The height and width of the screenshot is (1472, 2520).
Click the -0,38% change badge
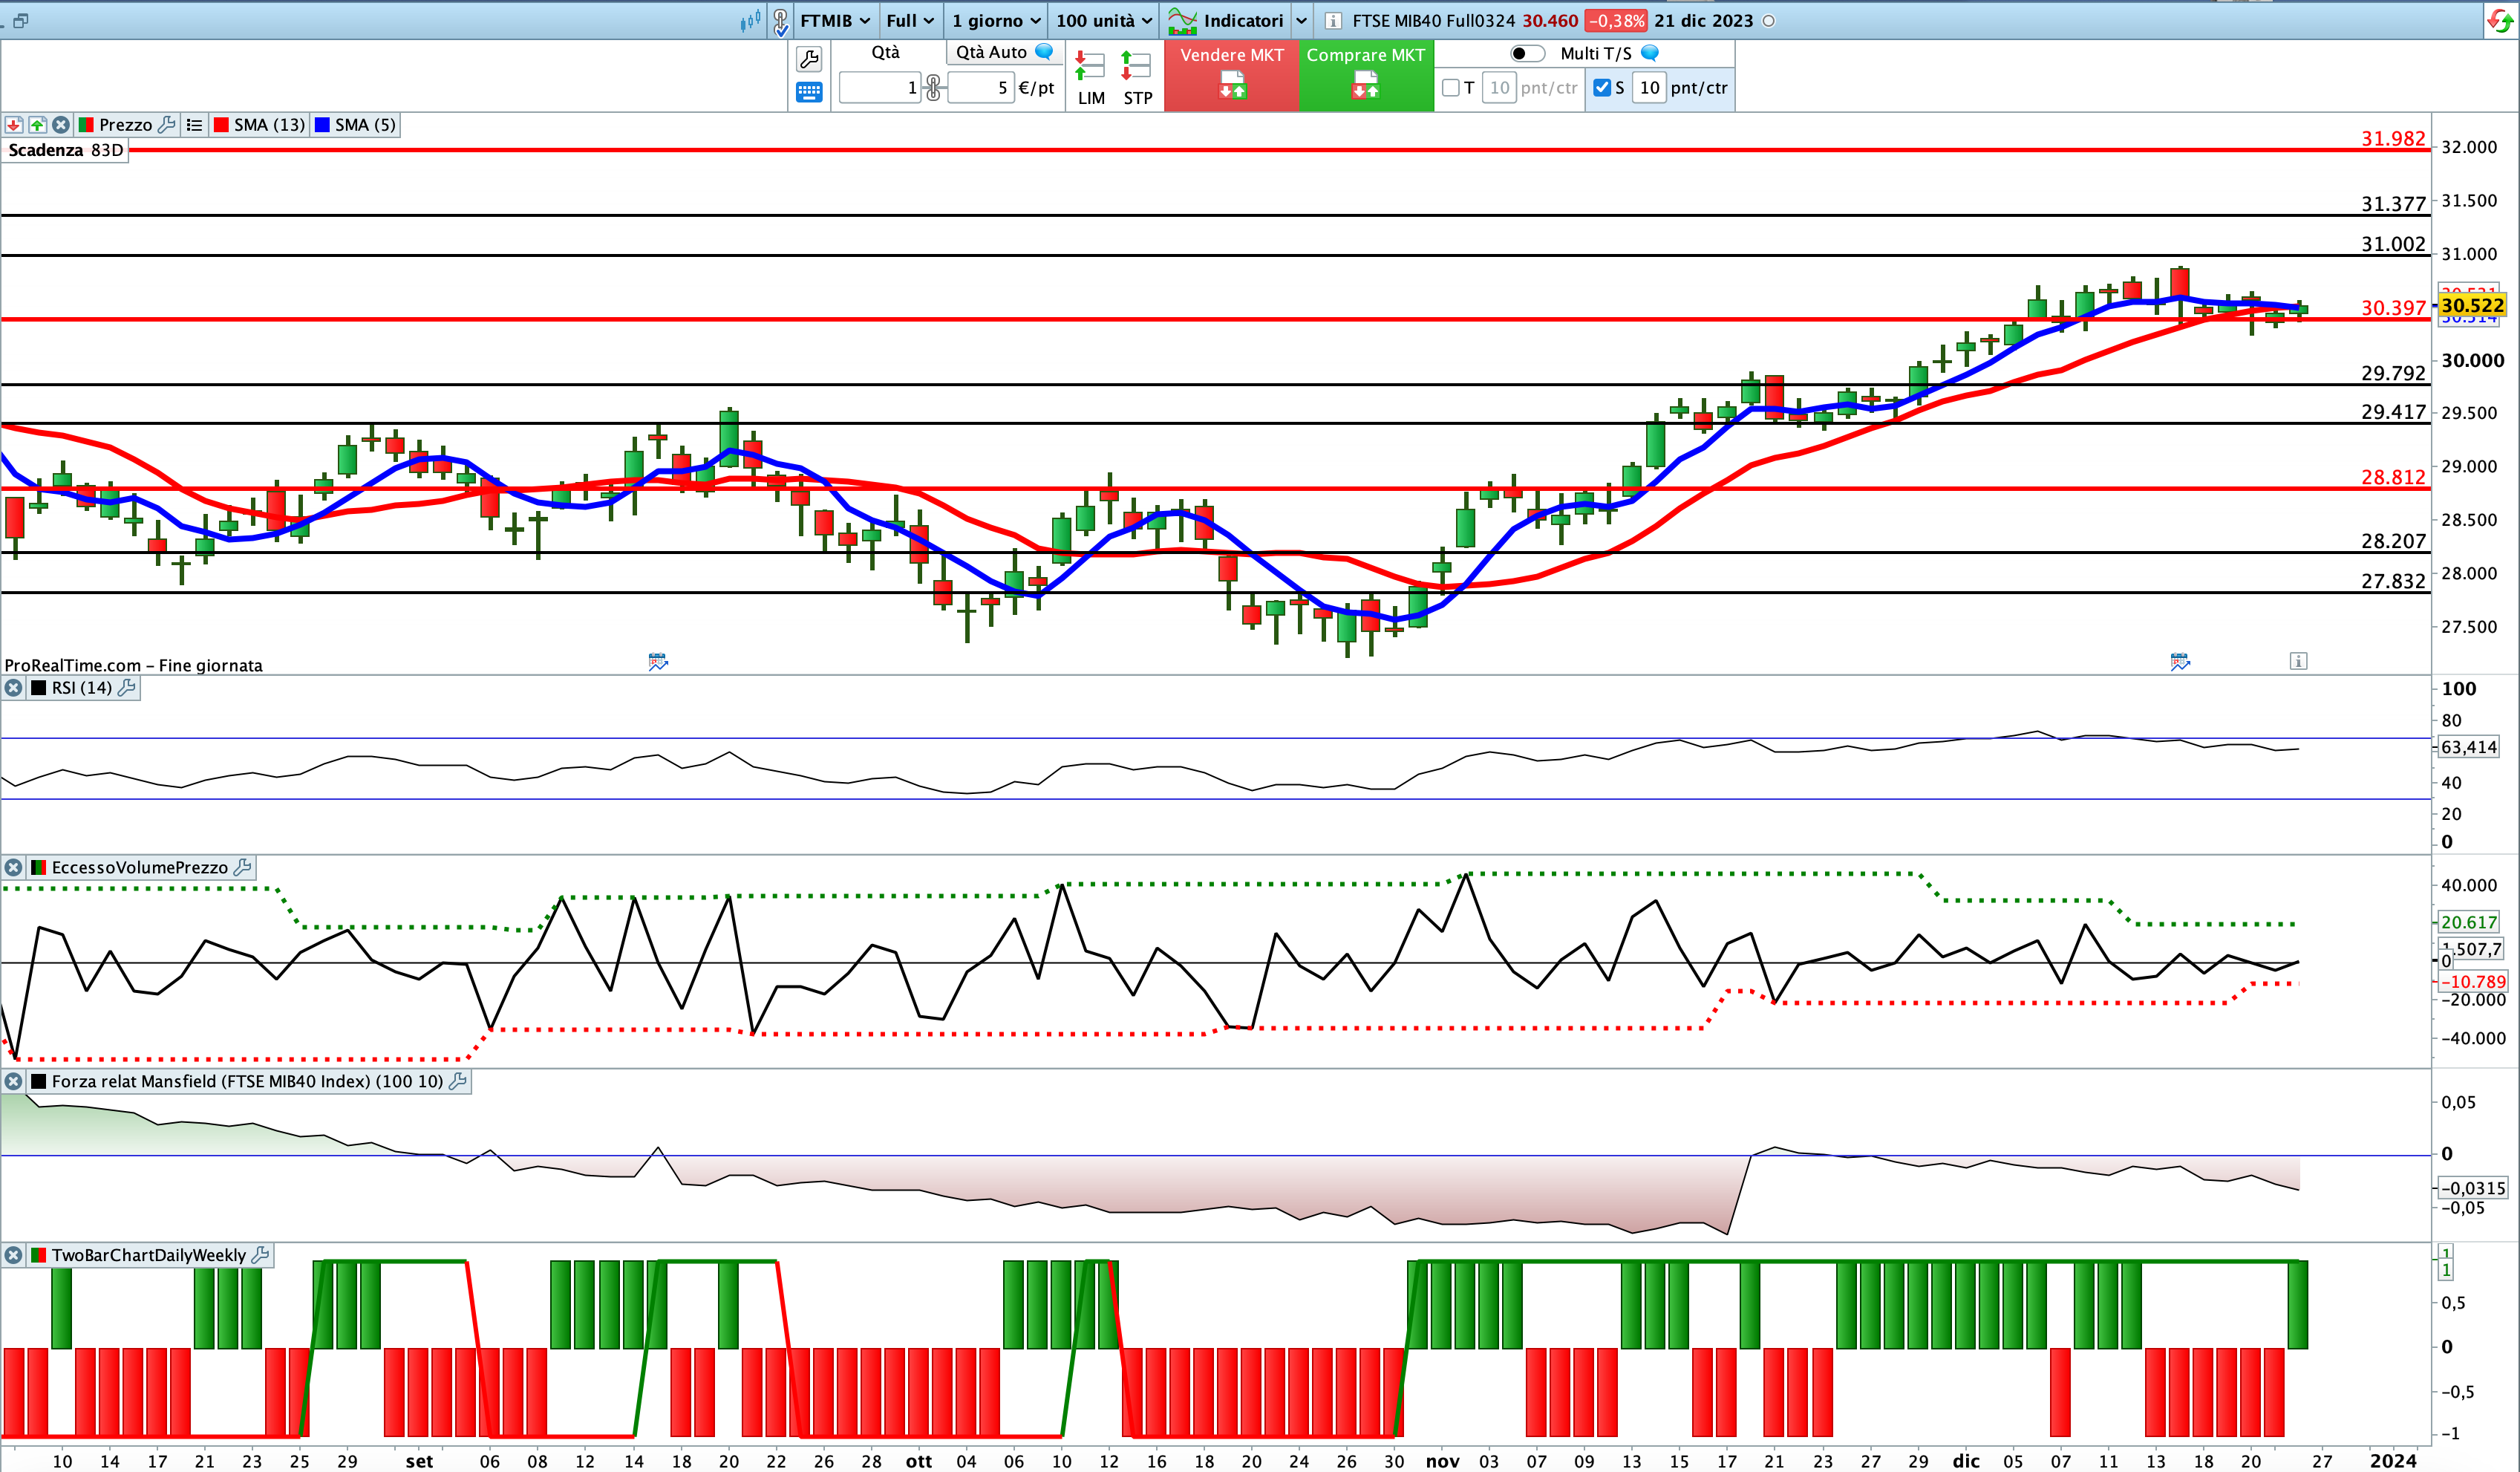1615,21
